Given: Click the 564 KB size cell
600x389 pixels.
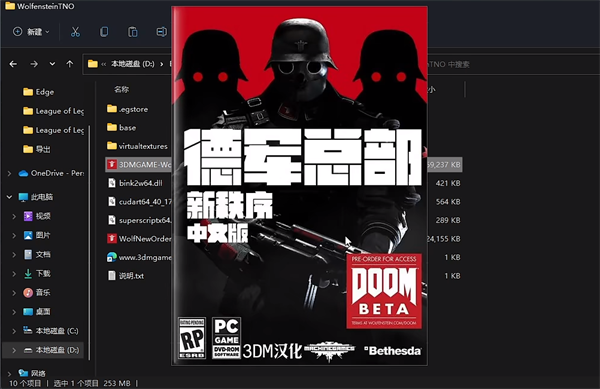Looking at the screenshot, I should [448, 202].
